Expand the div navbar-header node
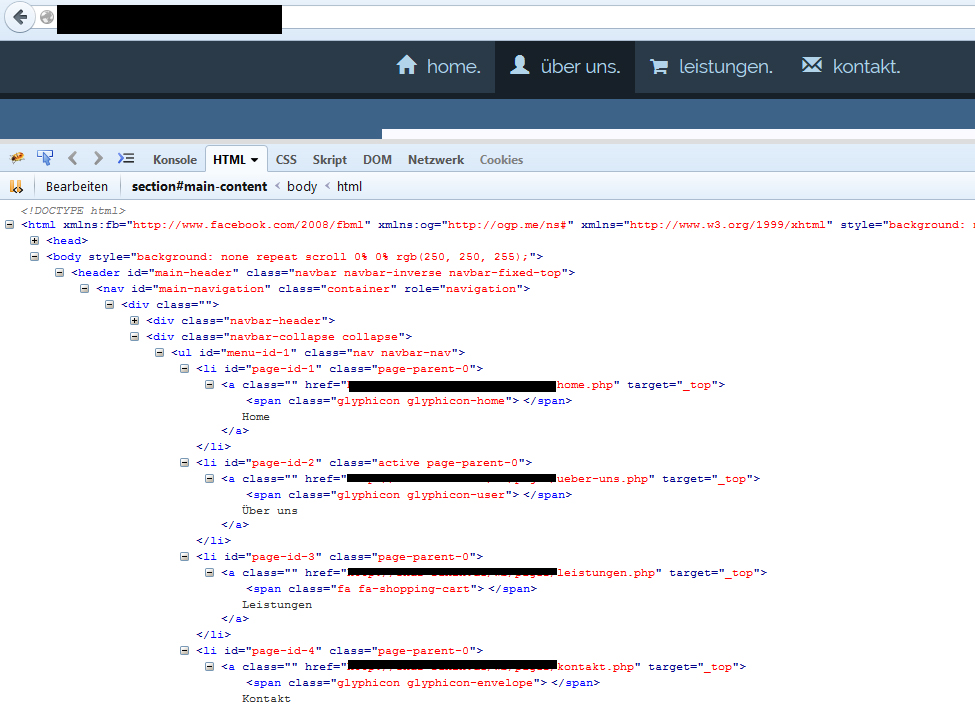 pyautogui.click(x=135, y=320)
